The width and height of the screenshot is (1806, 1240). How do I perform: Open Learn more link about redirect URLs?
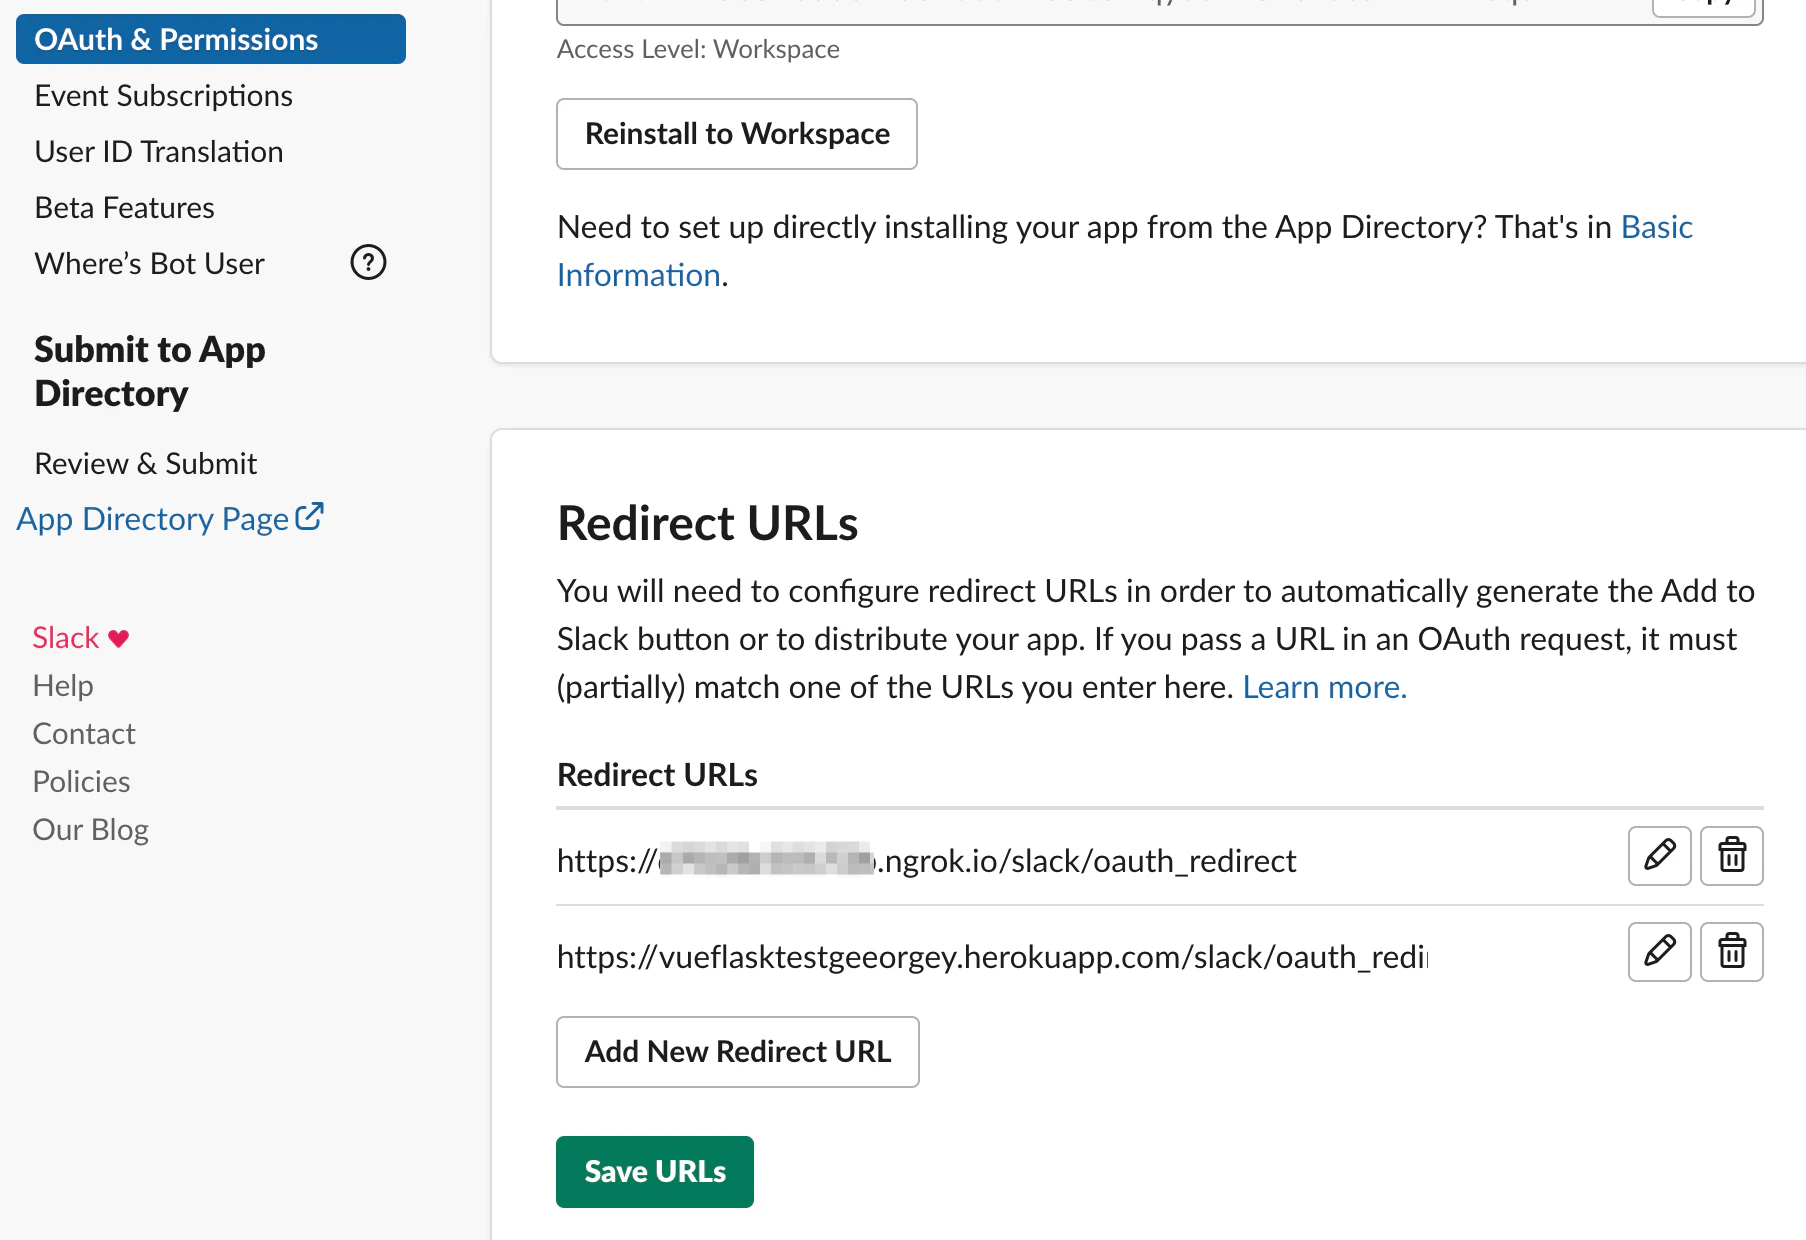[1324, 688]
